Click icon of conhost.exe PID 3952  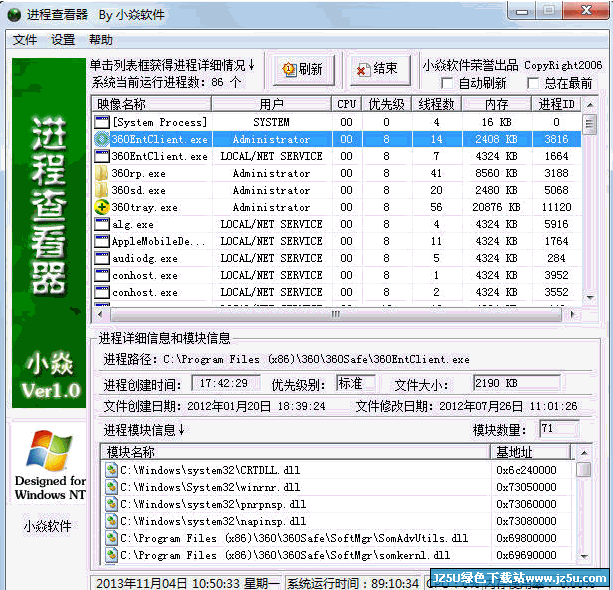point(102,275)
